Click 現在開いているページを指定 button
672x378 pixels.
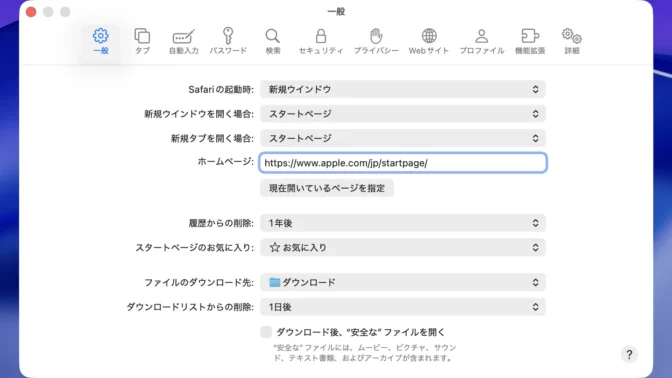point(327,188)
